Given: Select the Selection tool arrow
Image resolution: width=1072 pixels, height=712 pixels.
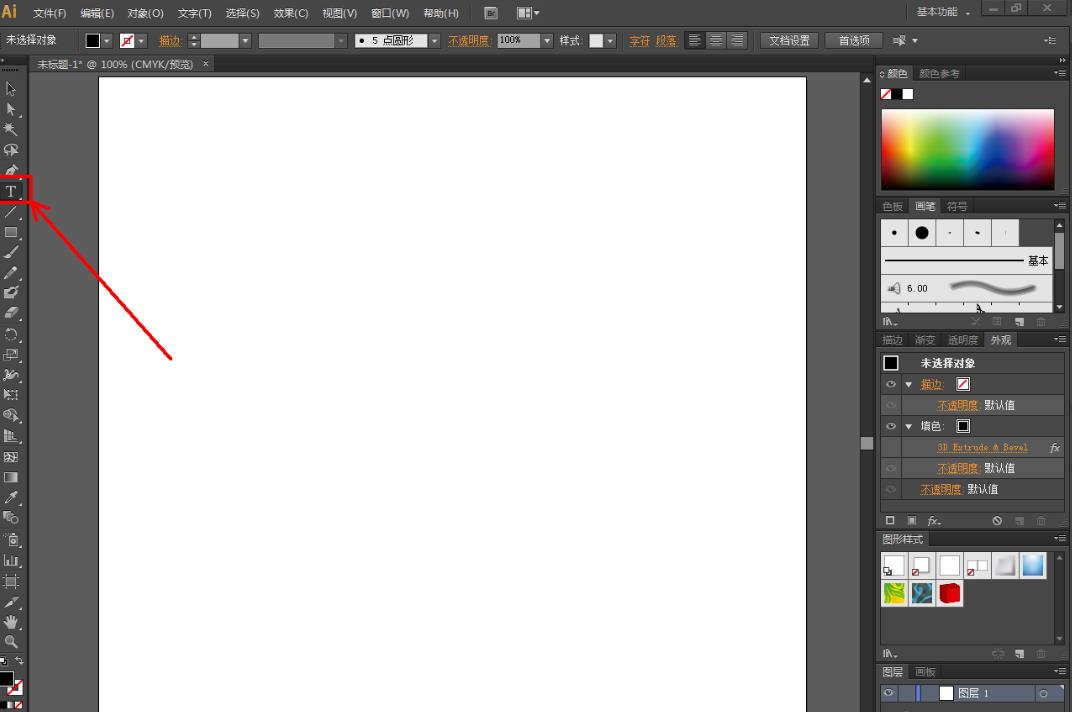Looking at the screenshot, I should click(10, 89).
